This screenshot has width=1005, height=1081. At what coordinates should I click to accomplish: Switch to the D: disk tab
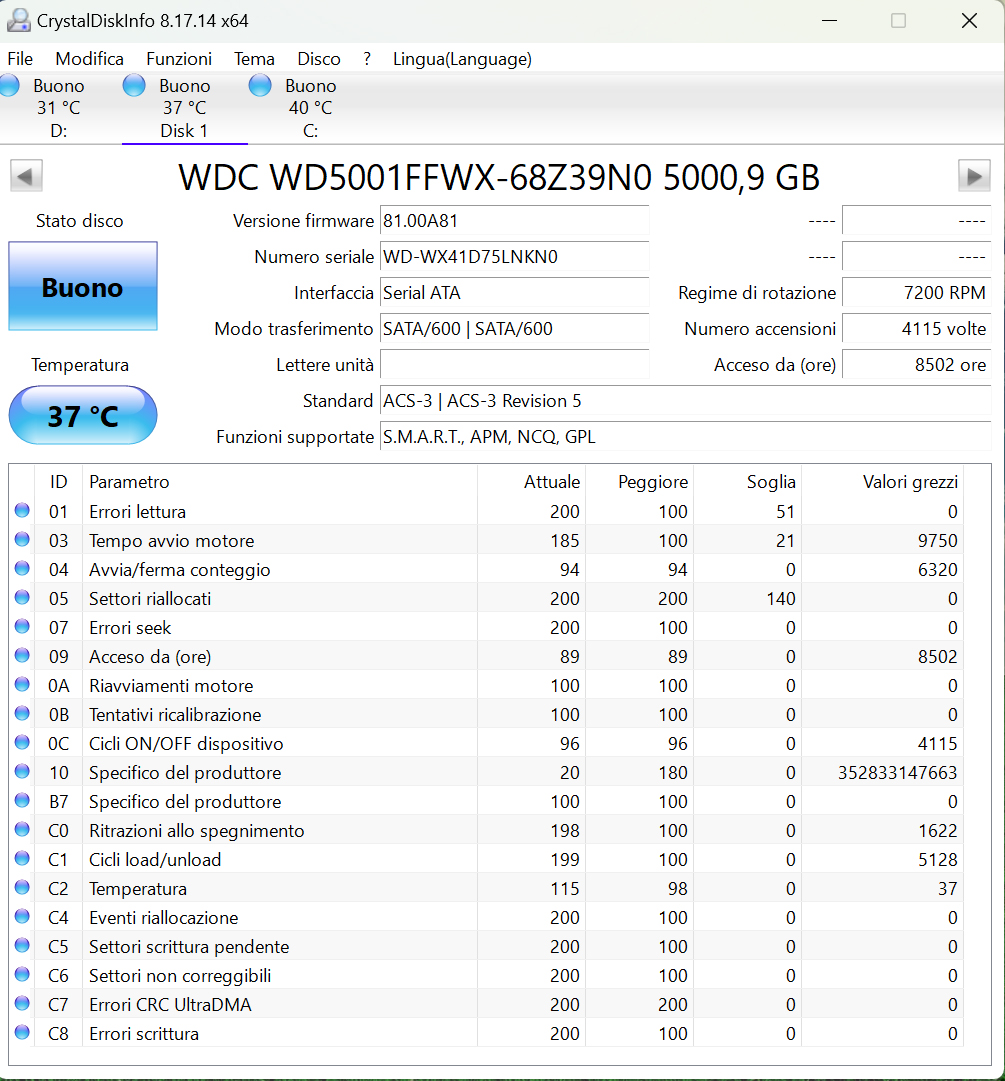59,108
